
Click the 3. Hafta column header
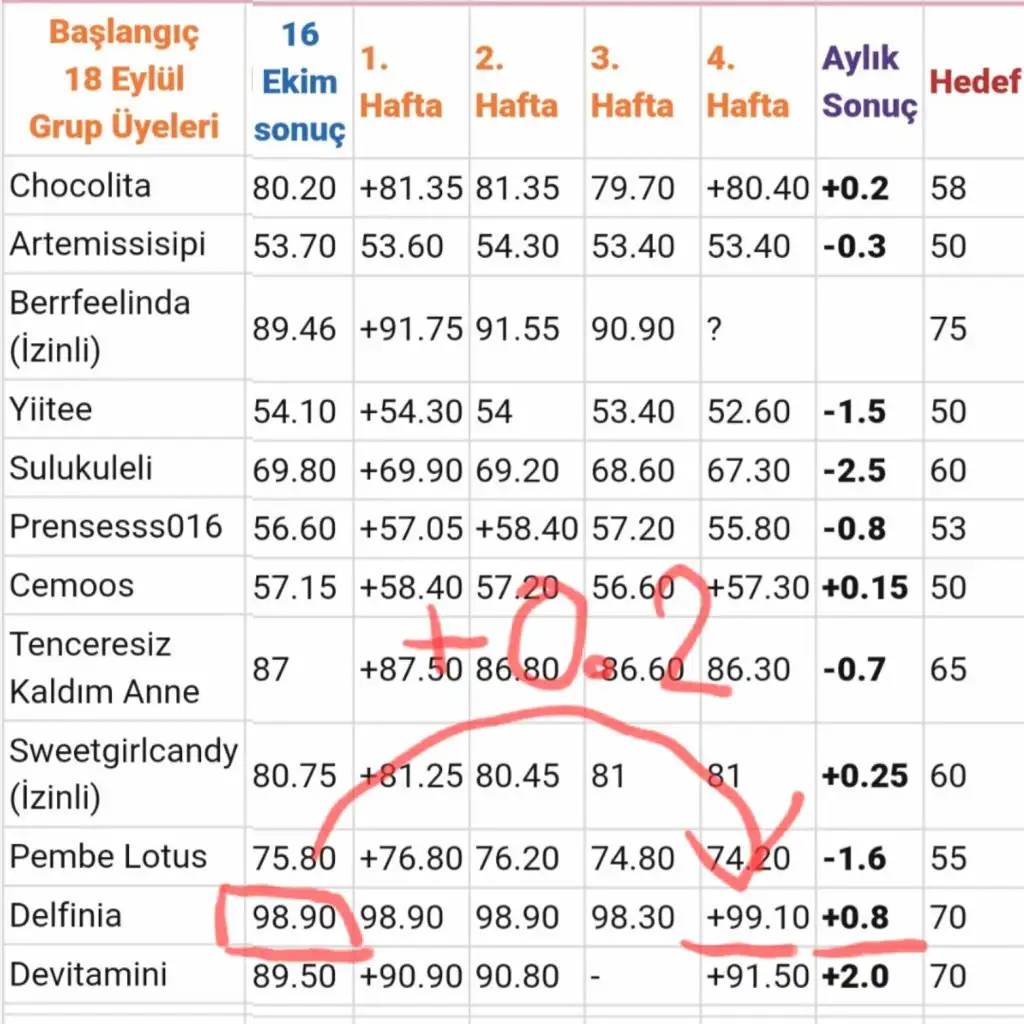632,81
